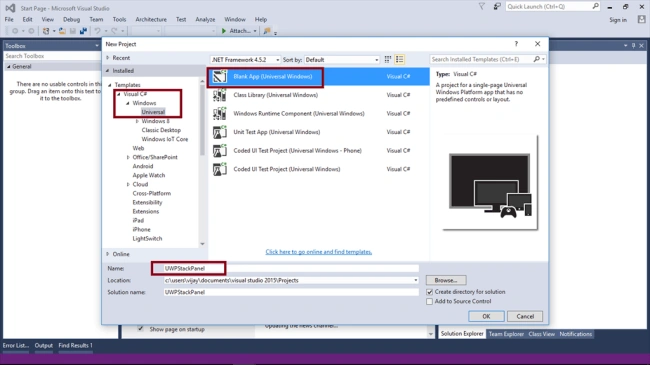Click the Search Installed Templates field
650x365 pixels.
click(x=481, y=59)
